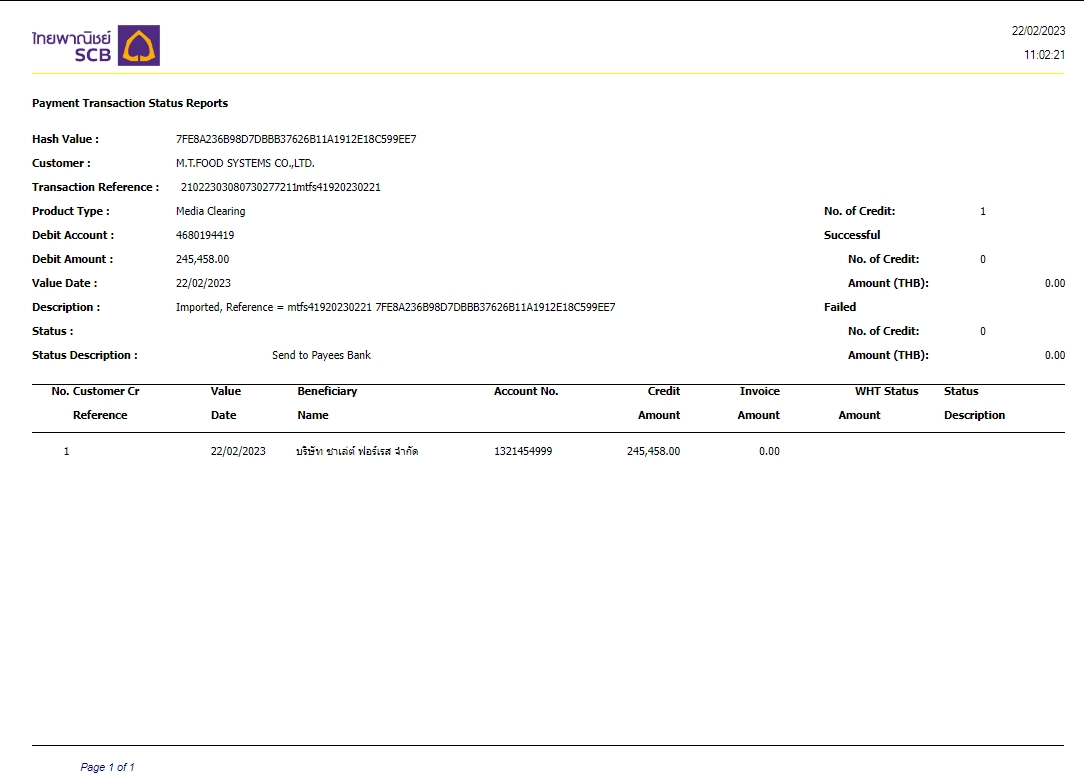Click the debit amount 245,458.00 in header

click(x=202, y=259)
